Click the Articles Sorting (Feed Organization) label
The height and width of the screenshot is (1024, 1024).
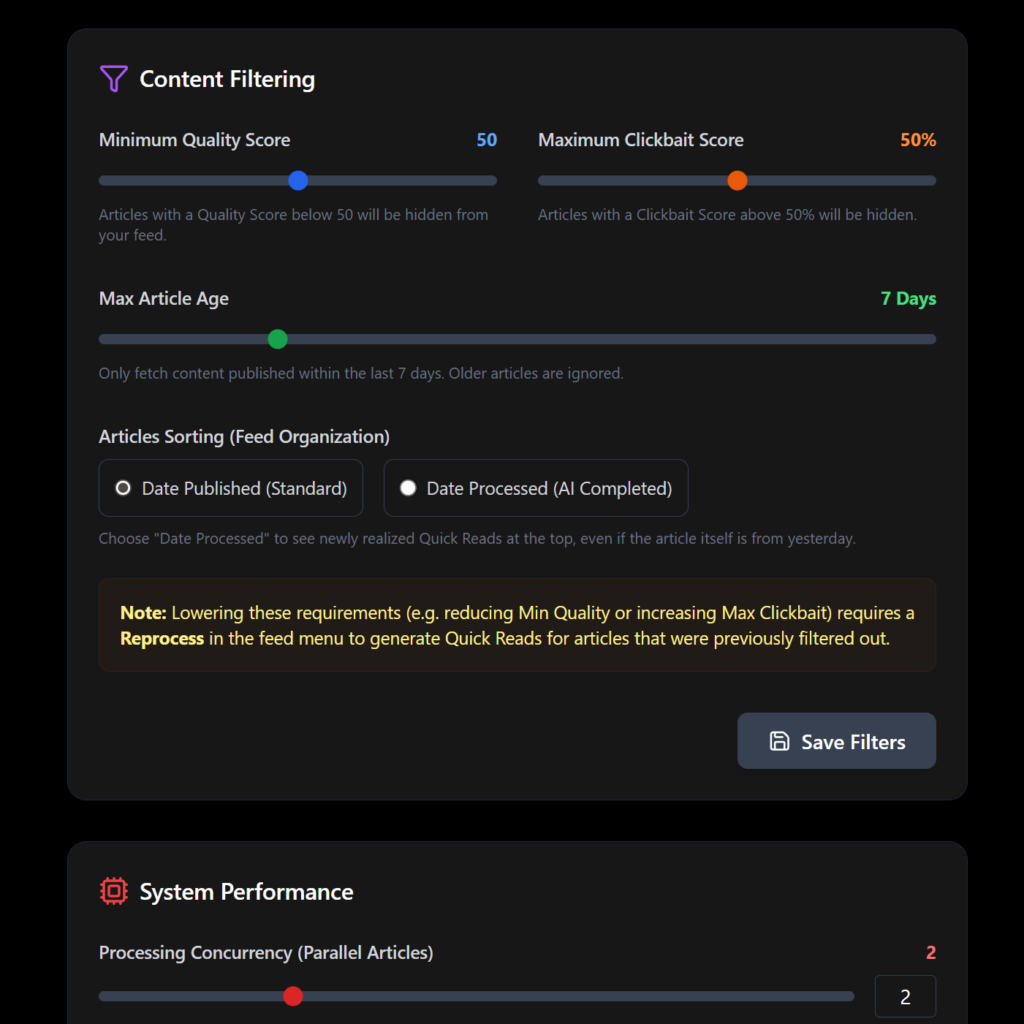coord(244,436)
